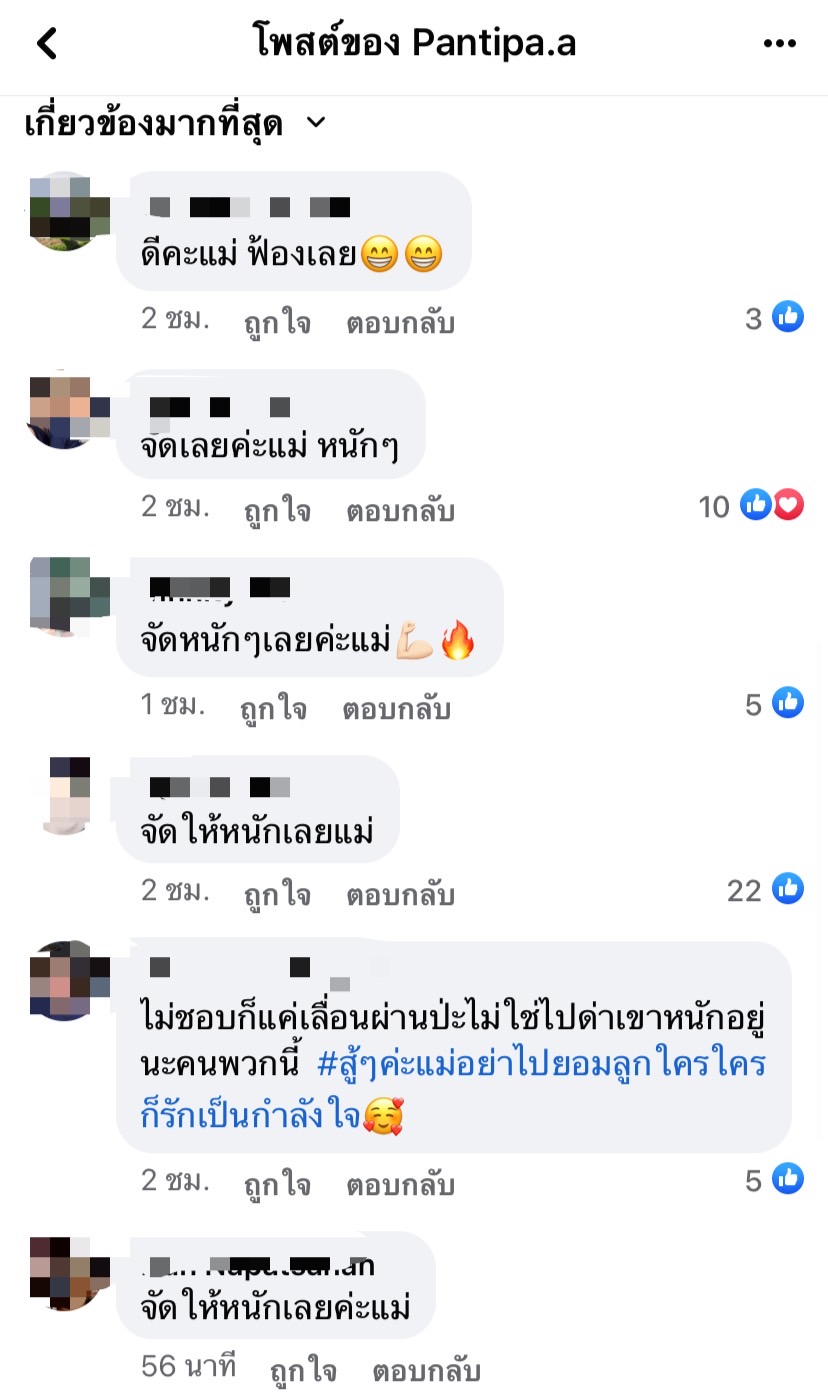Screen dimensions: 828x1399
Task: Tap the like reaction icon showing 3
Action: coord(788,318)
